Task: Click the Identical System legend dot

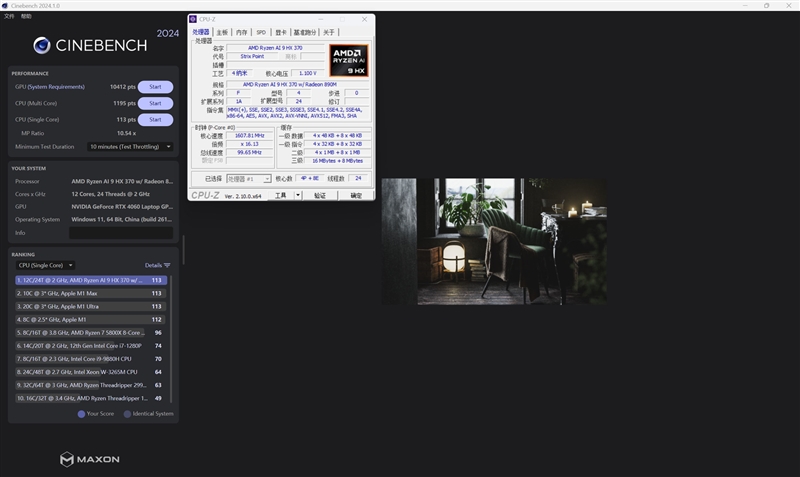Action: coord(127,414)
